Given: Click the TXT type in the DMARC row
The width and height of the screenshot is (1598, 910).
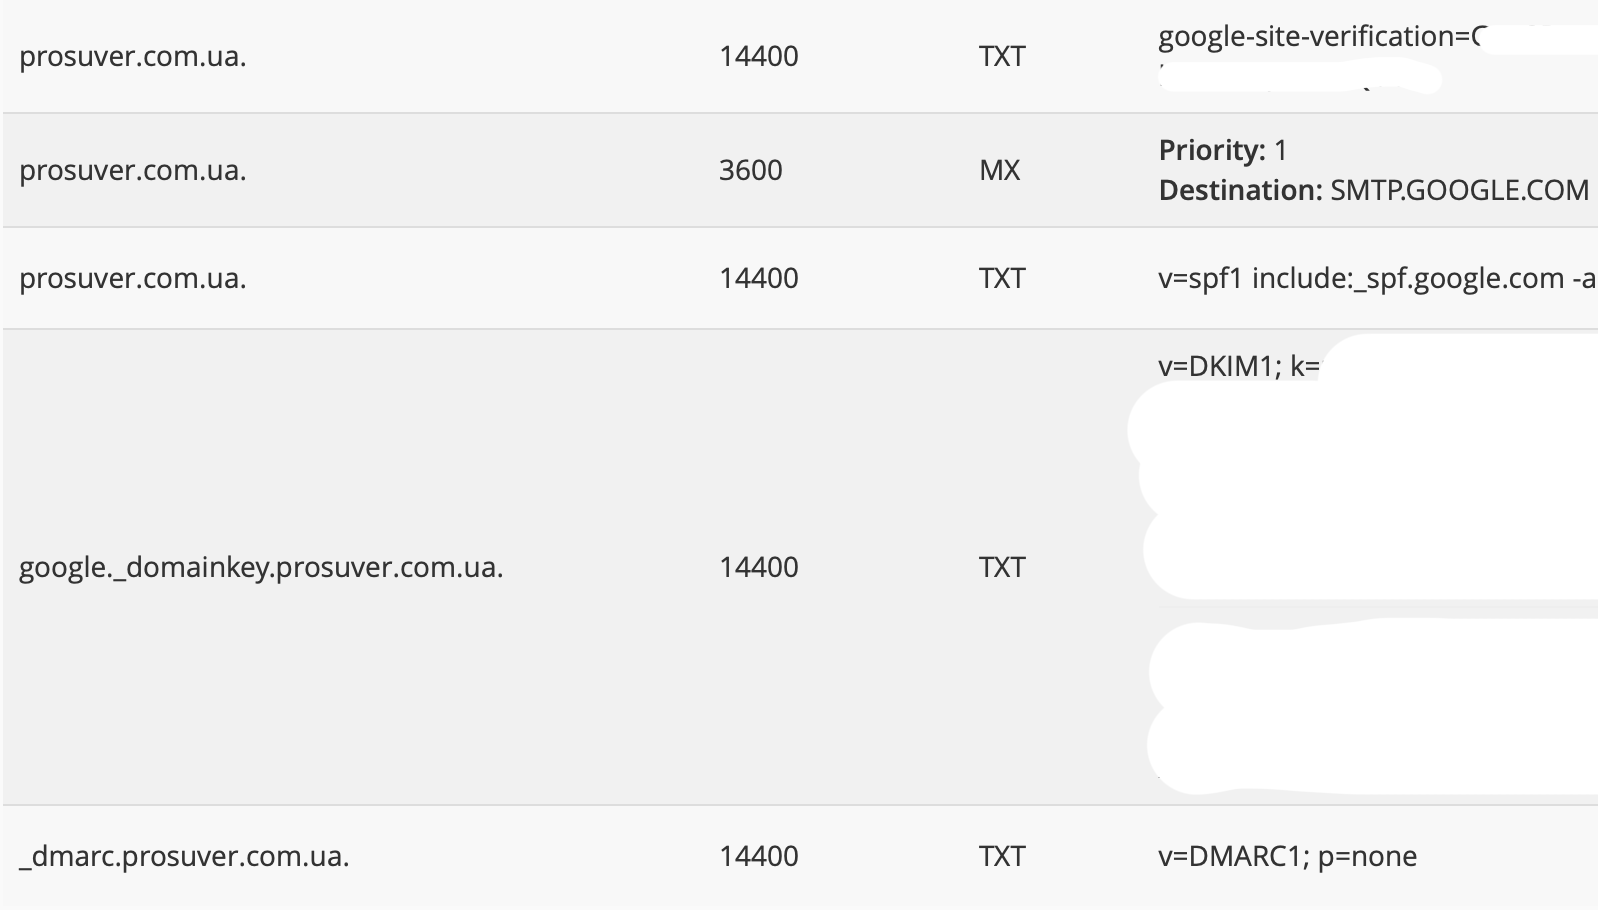Looking at the screenshot, I should 1002,856.
